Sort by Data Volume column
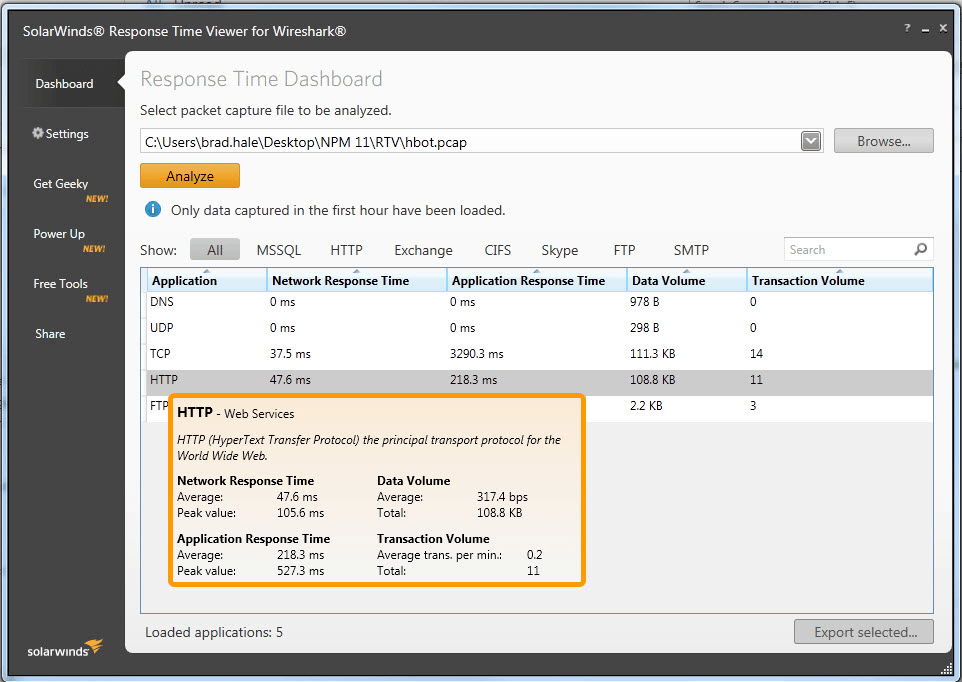Screen dimensions: 962x682 [687, 280]
